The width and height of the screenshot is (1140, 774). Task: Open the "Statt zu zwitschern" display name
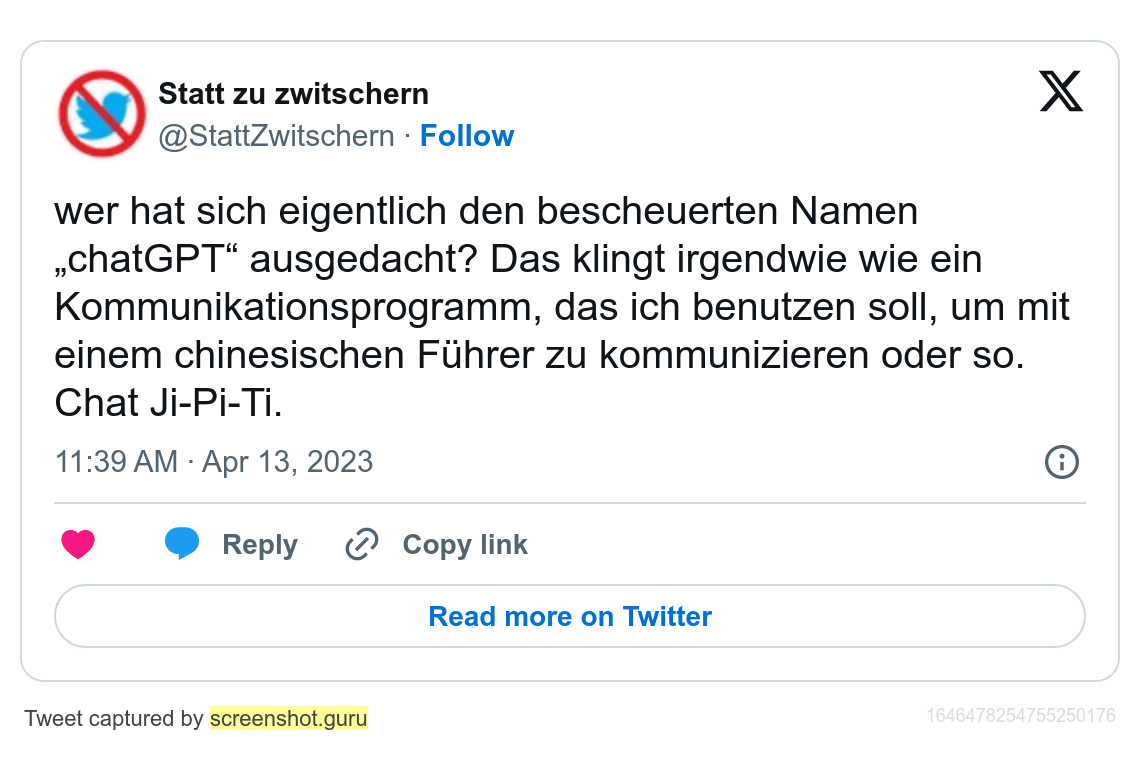coord(294,94)
